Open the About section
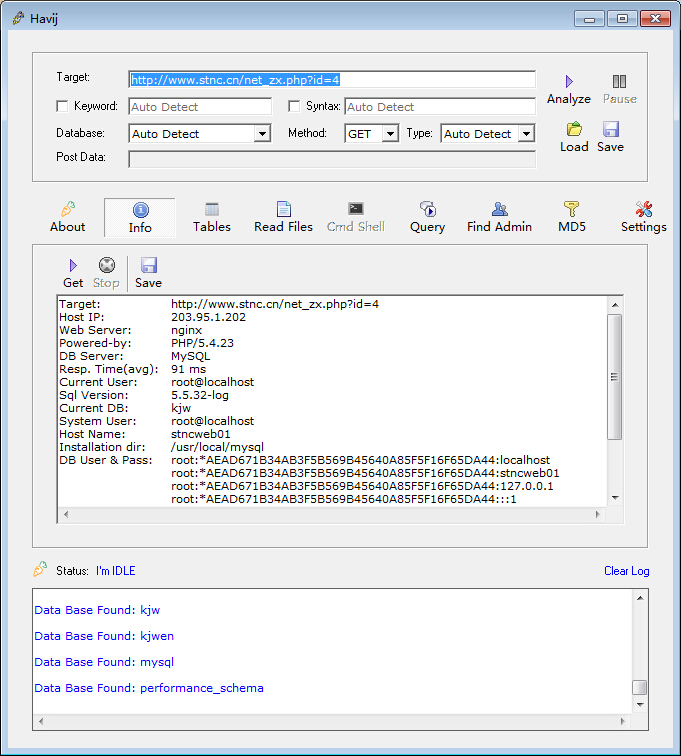681x756 pixels. (68, 217)
